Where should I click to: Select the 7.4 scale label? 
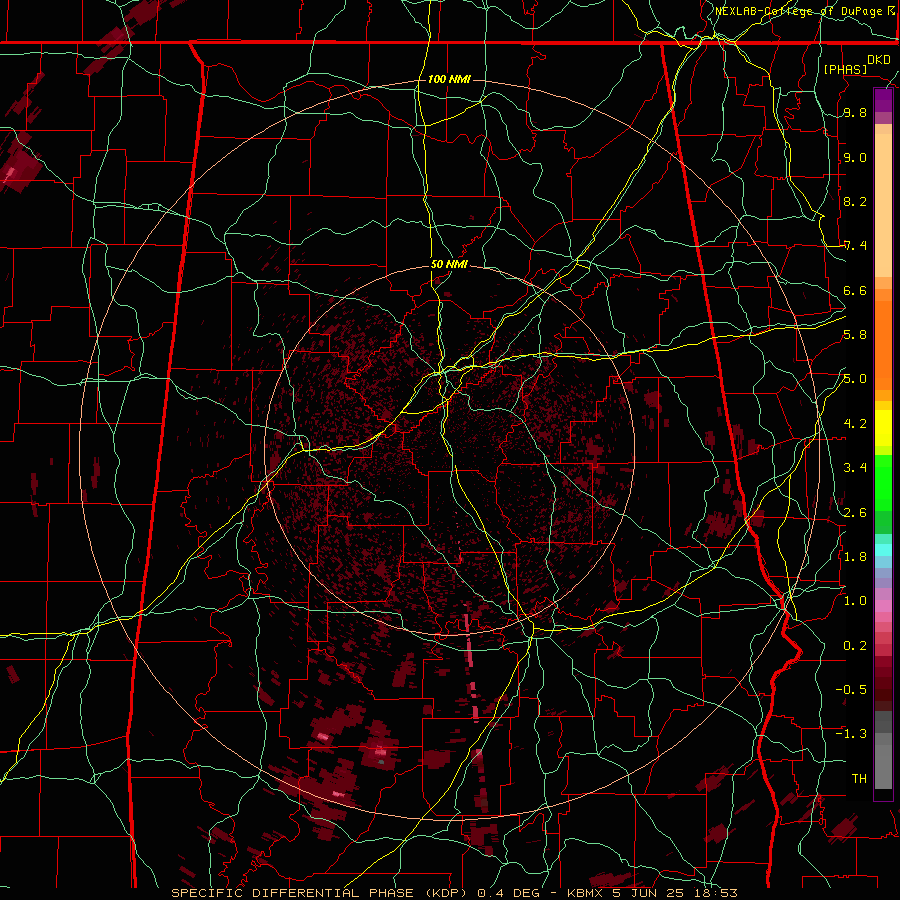[855, 246]
